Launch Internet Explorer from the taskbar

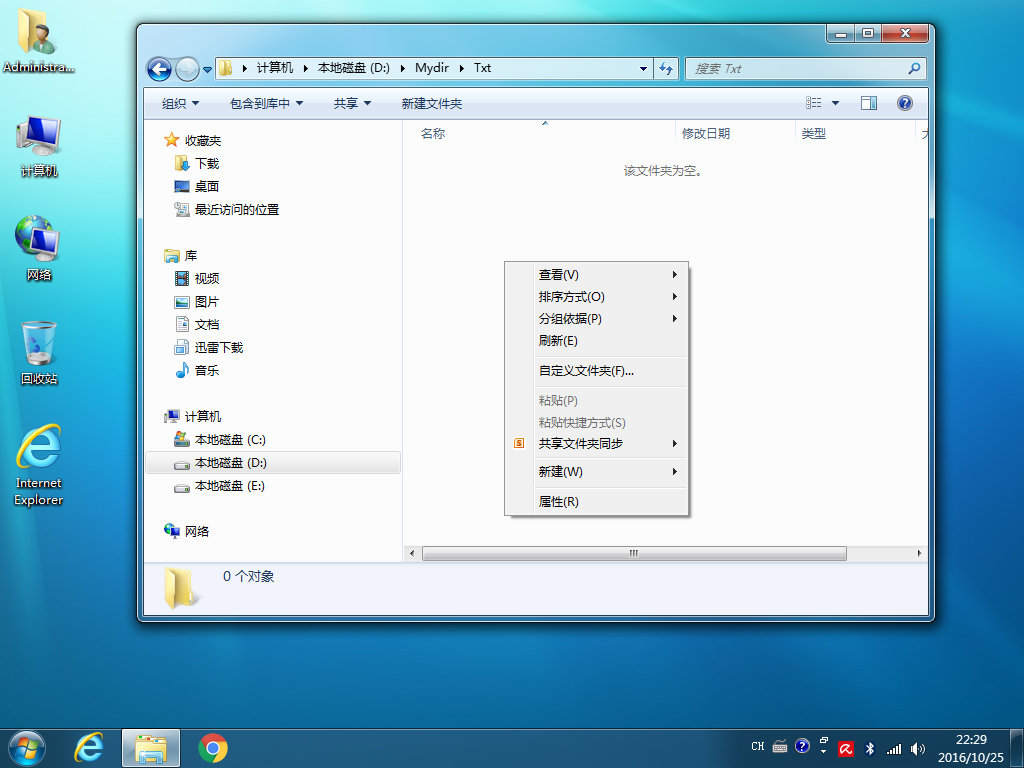pyautogui.click(x=89, y=748)
